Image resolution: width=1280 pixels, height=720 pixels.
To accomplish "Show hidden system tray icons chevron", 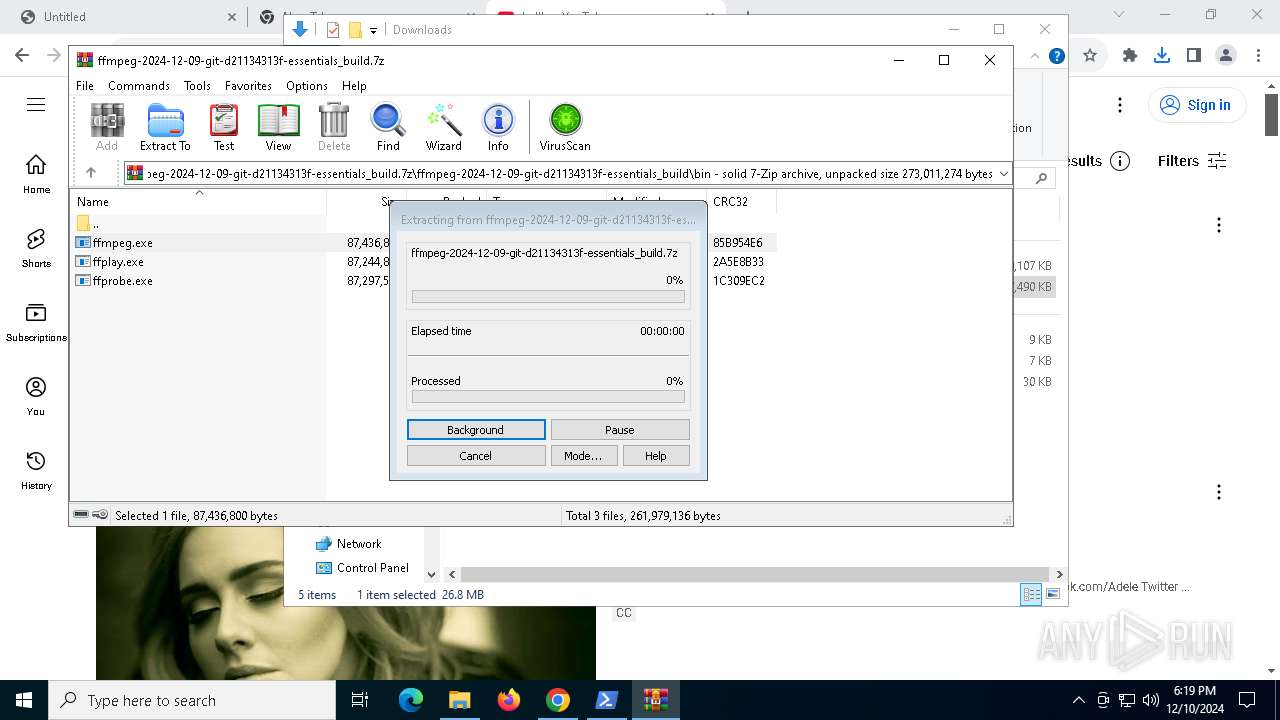I will (x=1078, y=700).
